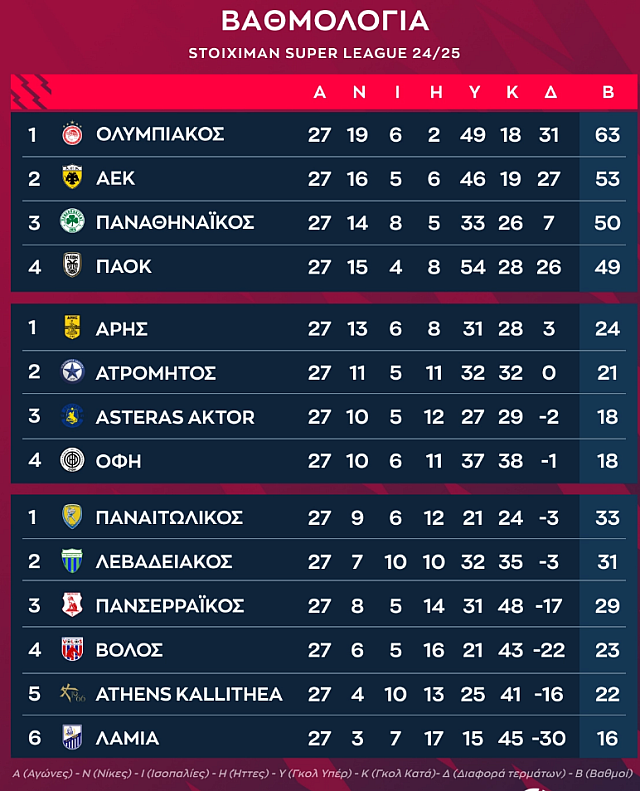Click the Atromitos star logo
The height and width of the screenshot is (791, 640).
click(x=72, y=372)
